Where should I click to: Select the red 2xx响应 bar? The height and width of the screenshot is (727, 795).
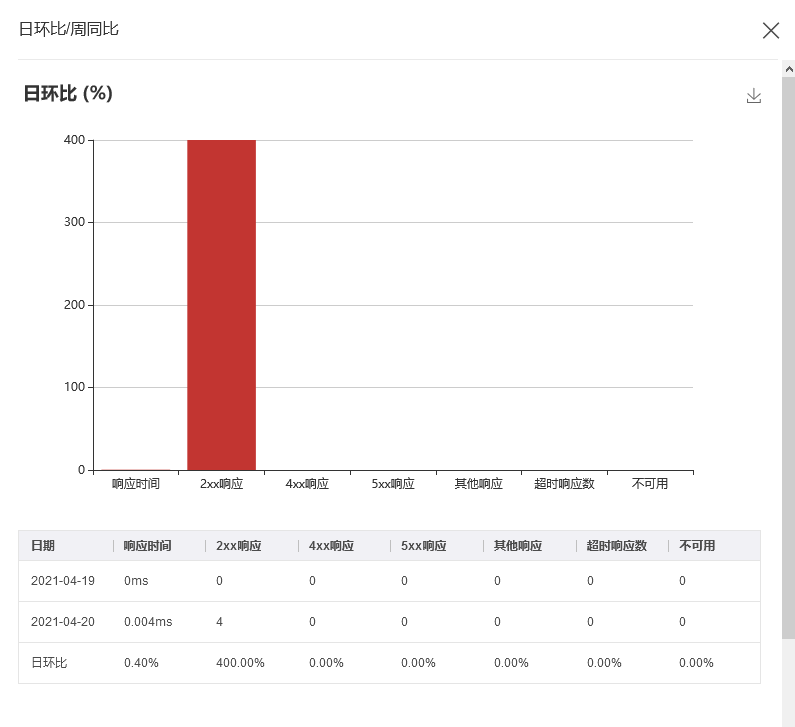(x=222, y=305)
